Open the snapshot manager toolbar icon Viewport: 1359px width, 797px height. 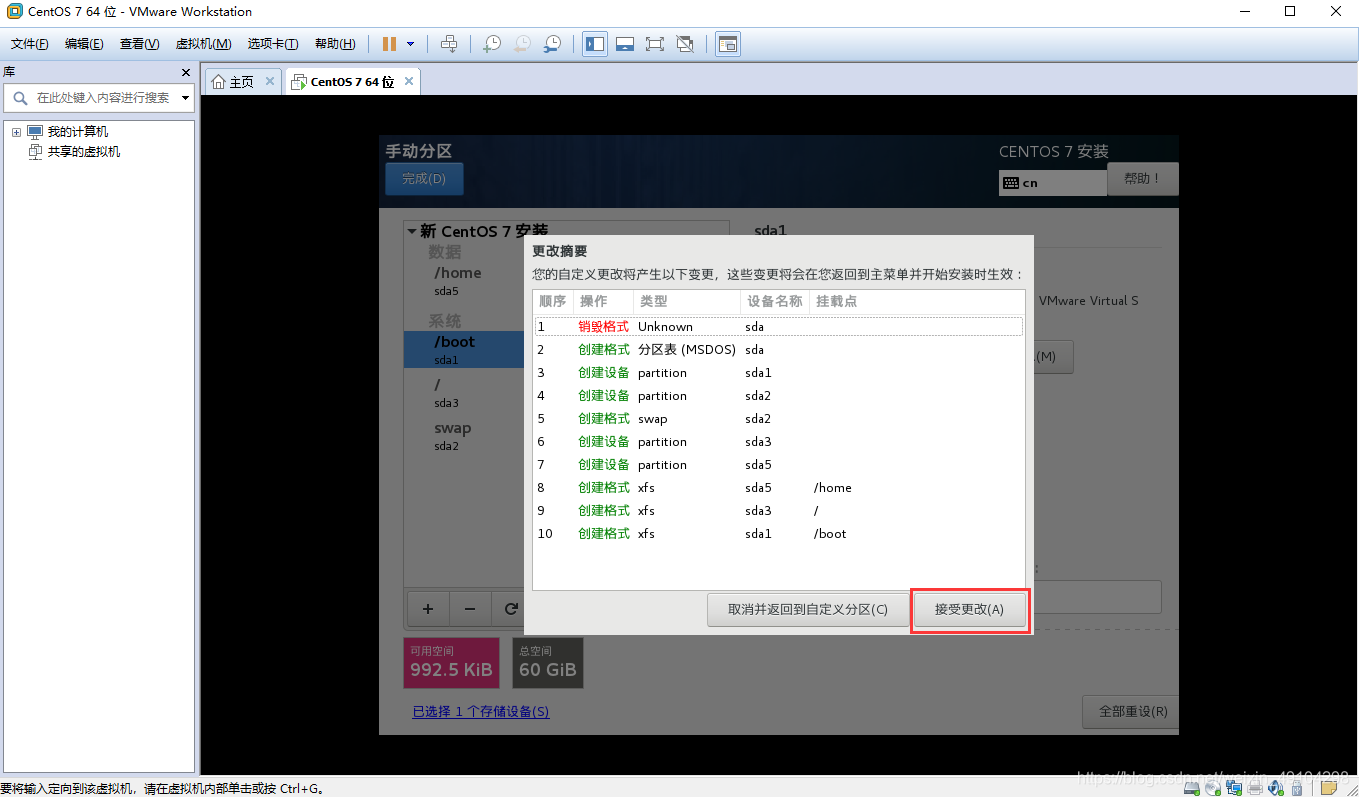(x=552, y=44)
